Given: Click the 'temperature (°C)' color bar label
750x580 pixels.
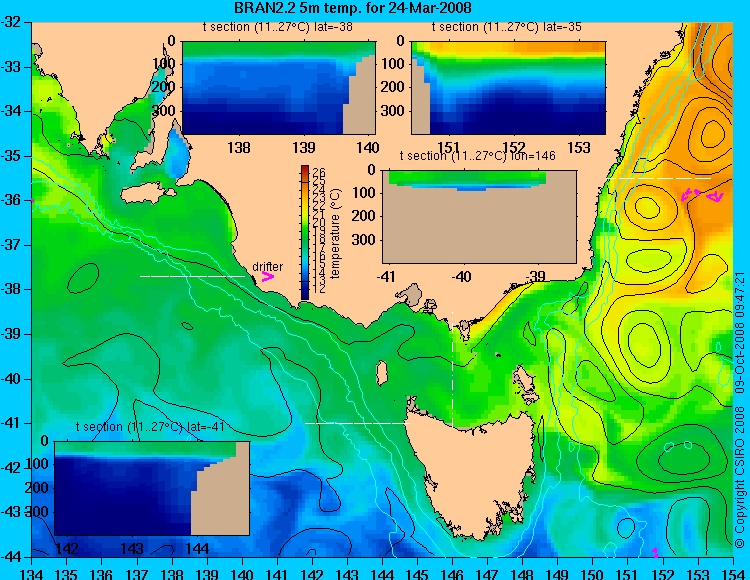Looking at the screenshot, I should click(336, 233).
